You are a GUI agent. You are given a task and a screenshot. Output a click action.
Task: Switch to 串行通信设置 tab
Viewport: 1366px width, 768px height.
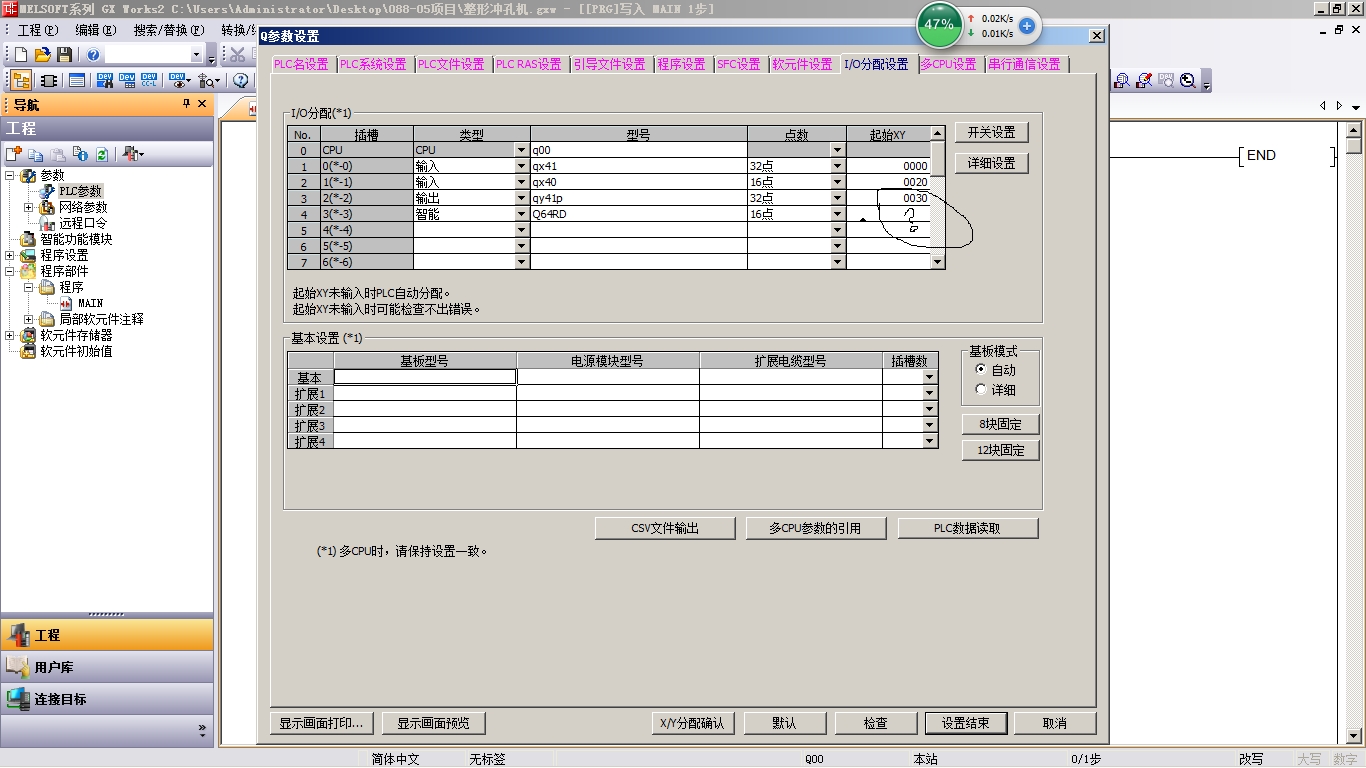coord(1024,64)
